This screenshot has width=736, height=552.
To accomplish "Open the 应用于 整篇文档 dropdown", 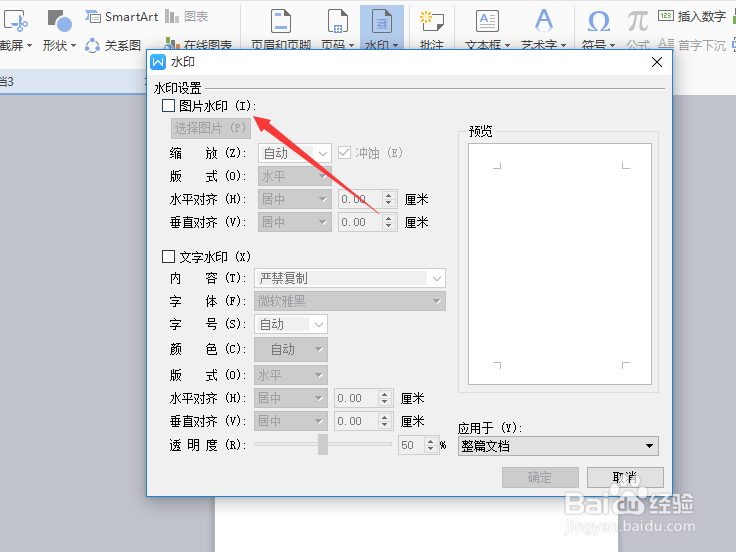I will click(558, 446).
